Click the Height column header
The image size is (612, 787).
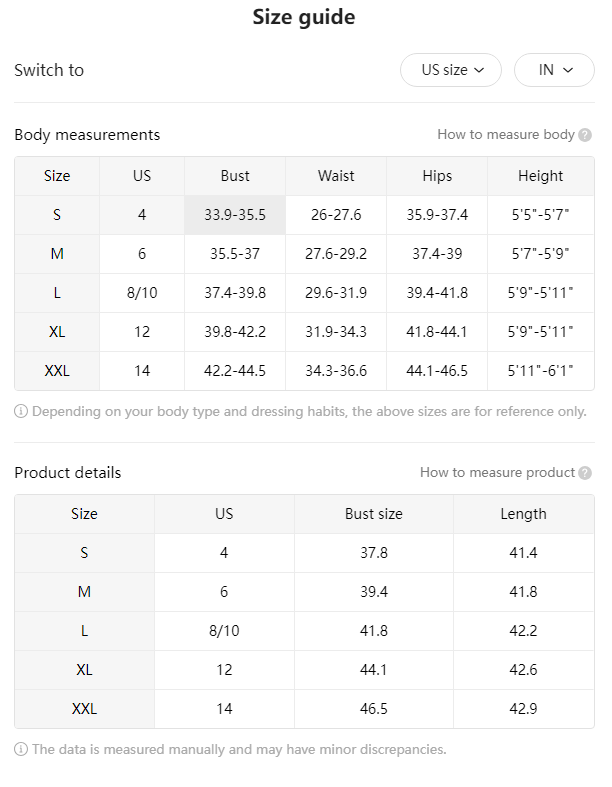point(541,176)
